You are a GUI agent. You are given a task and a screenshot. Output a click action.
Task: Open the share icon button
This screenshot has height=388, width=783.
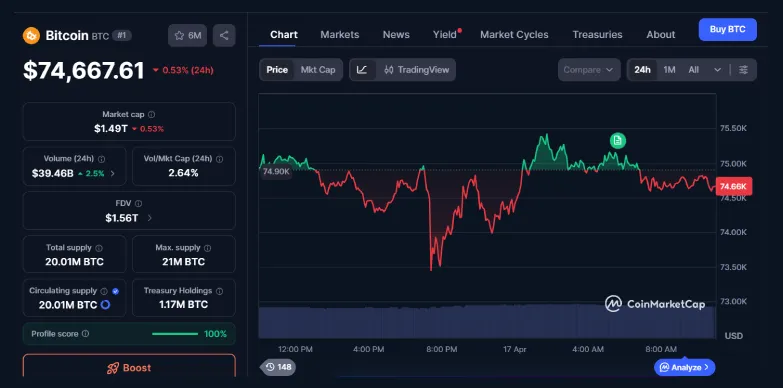click(x=224, y=35)
